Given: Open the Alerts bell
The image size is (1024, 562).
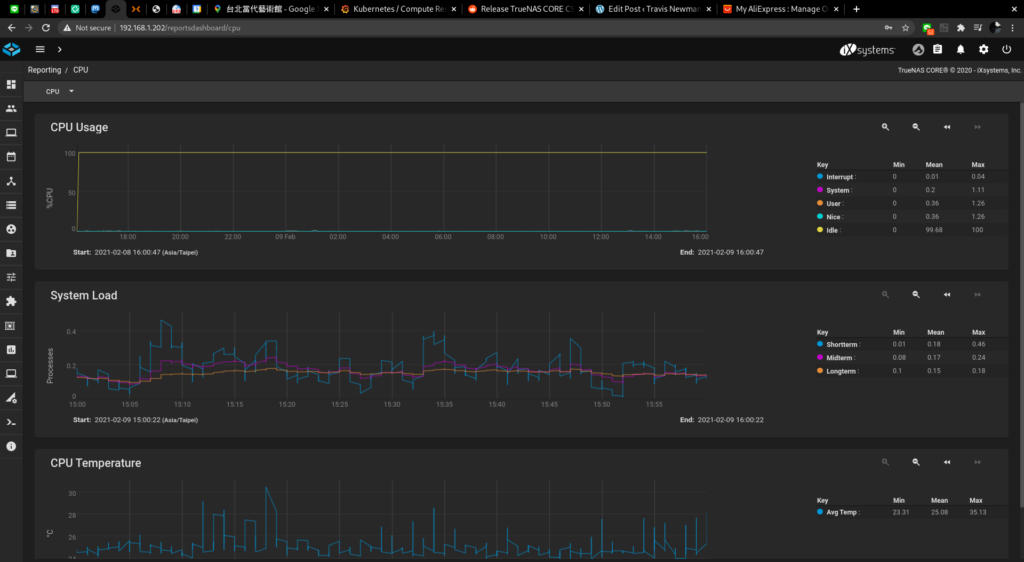Looking at the screenshot, I should (961, 50).
